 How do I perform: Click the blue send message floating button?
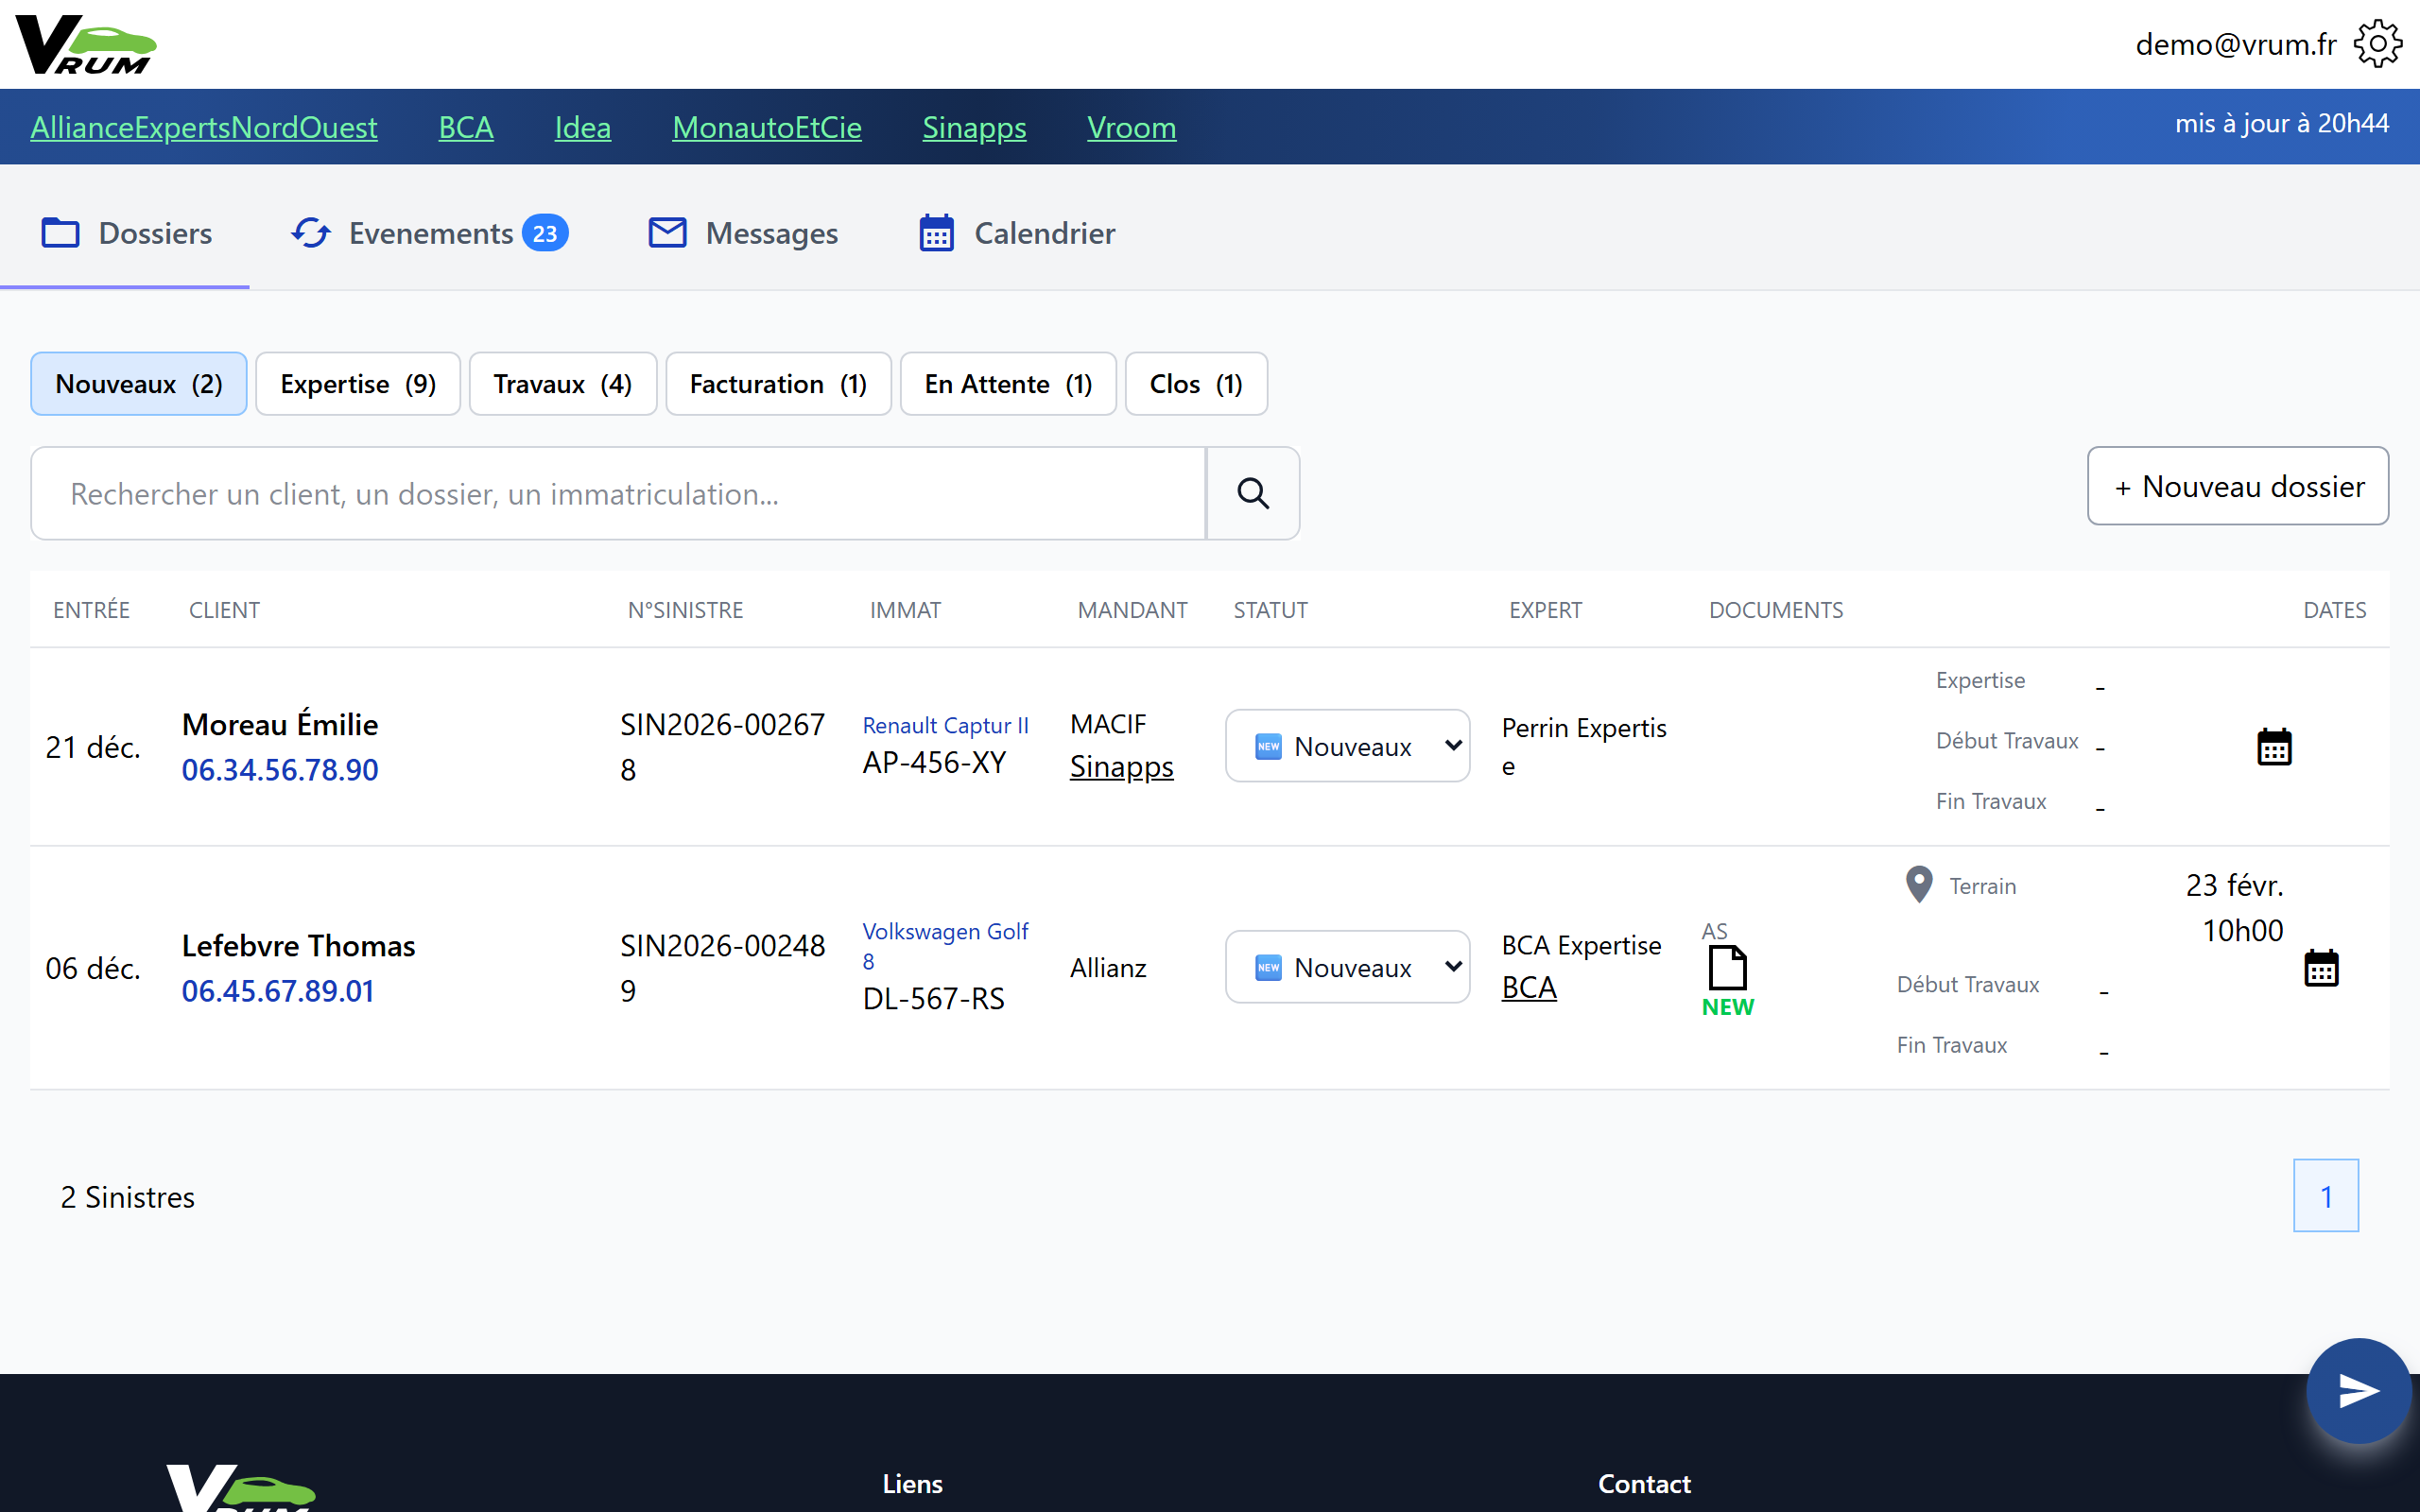[2357, 1390]
